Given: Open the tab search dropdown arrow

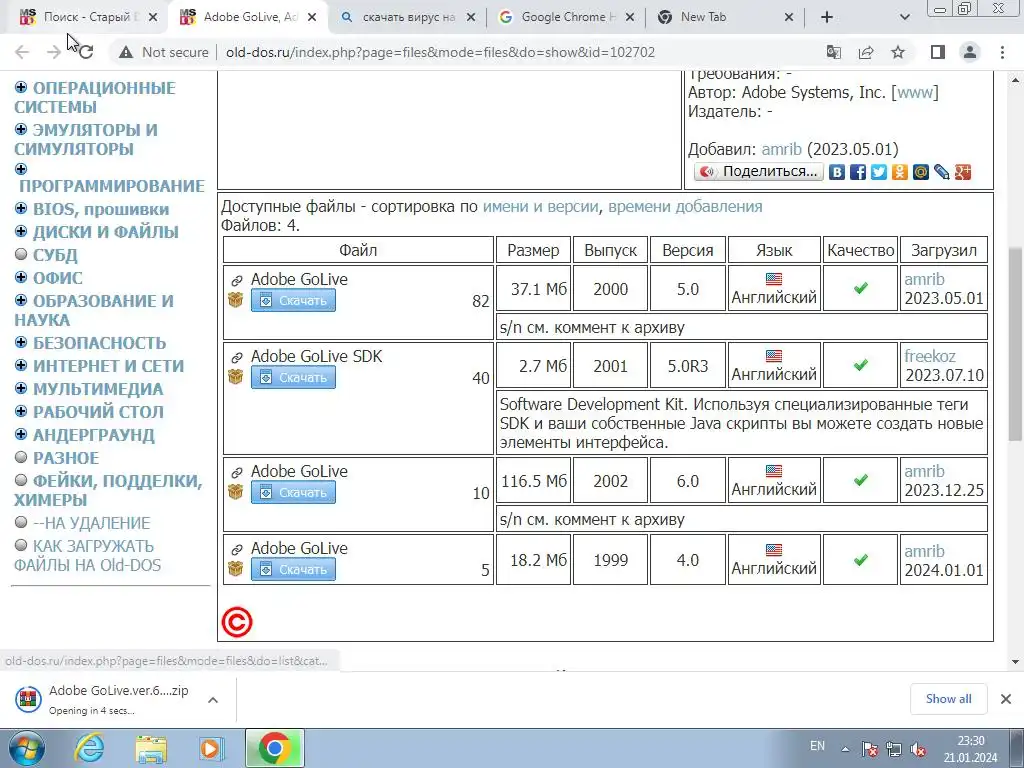Looking at the screenshot, I should click(x=904, y=17).
